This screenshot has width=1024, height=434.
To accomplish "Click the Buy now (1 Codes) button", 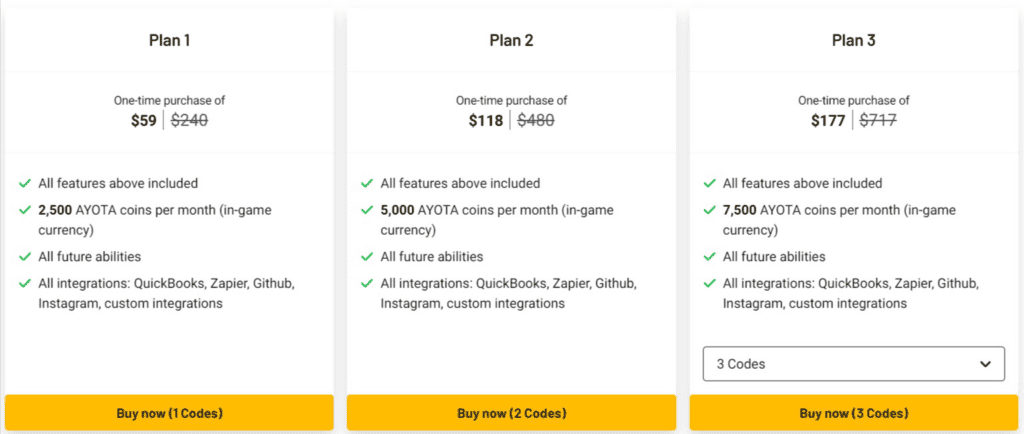I will pos(169,413).
